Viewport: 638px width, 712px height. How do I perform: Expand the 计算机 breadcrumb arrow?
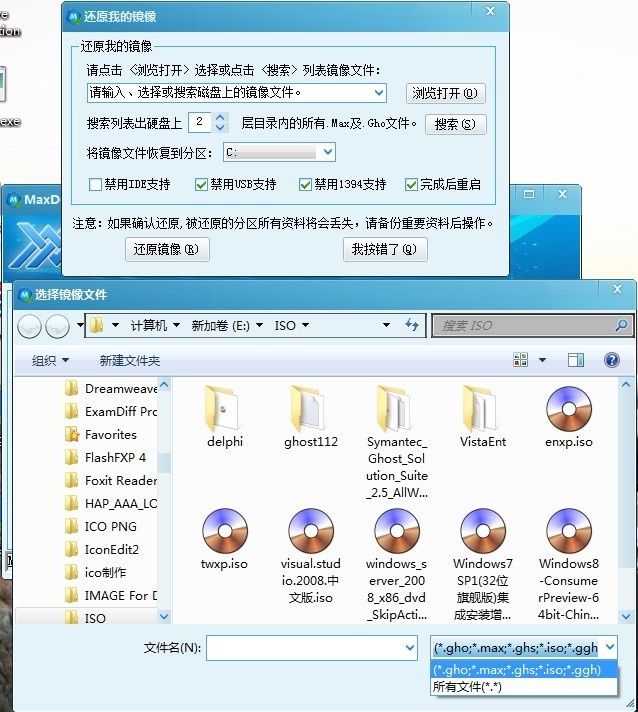click(177, 325)
